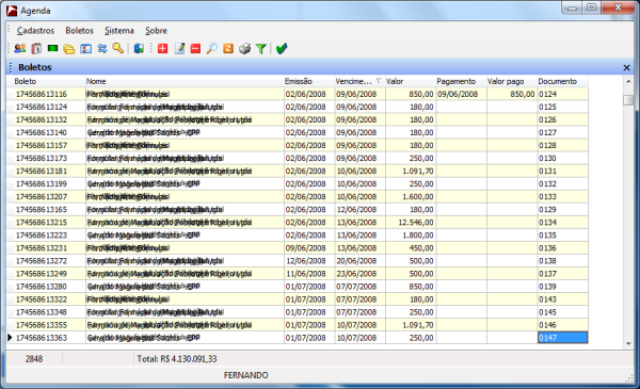Open the Sobre menu
Image resolution: width=640 pixels, height=389 pixels.
(x=156, y=31)
